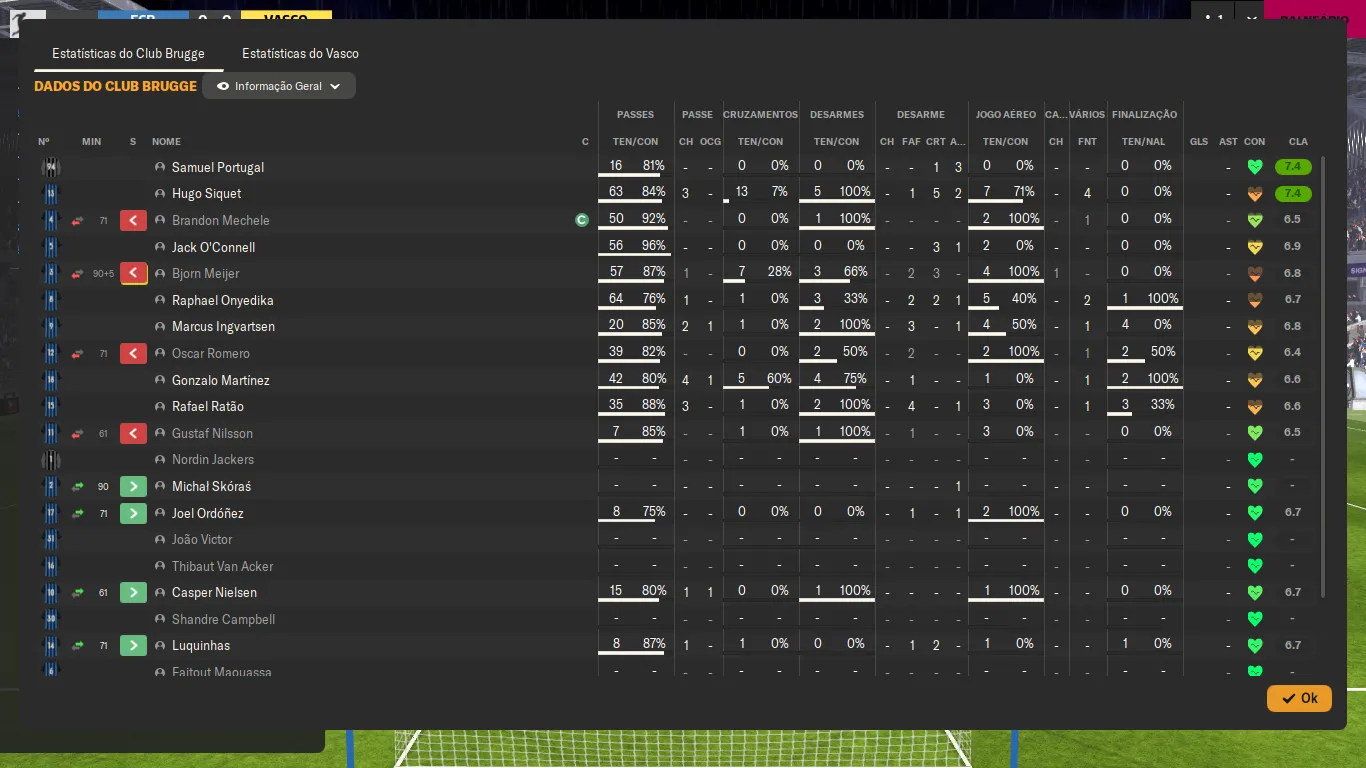Click Samuel Portugal's 7.4 rating badge

[1293, 167]
